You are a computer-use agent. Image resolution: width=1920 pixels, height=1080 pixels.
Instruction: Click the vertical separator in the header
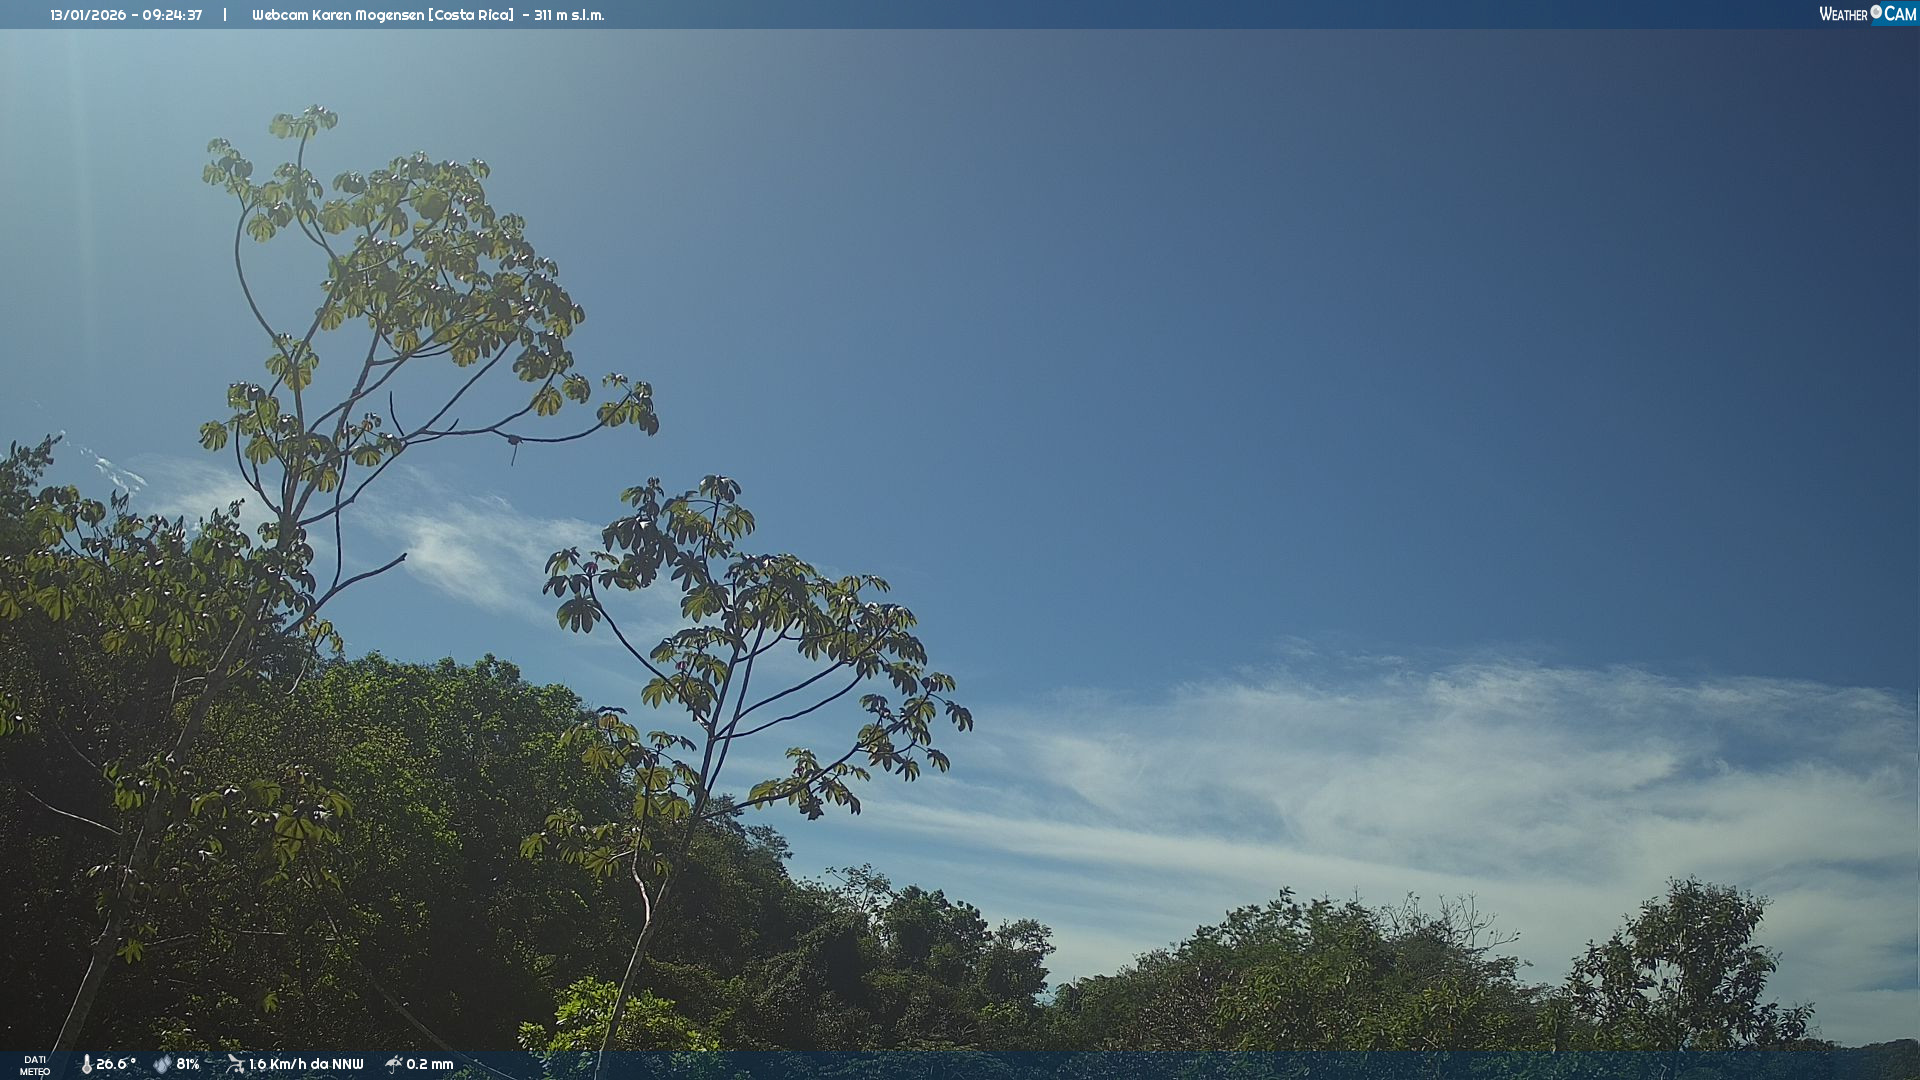pos(225,15)
